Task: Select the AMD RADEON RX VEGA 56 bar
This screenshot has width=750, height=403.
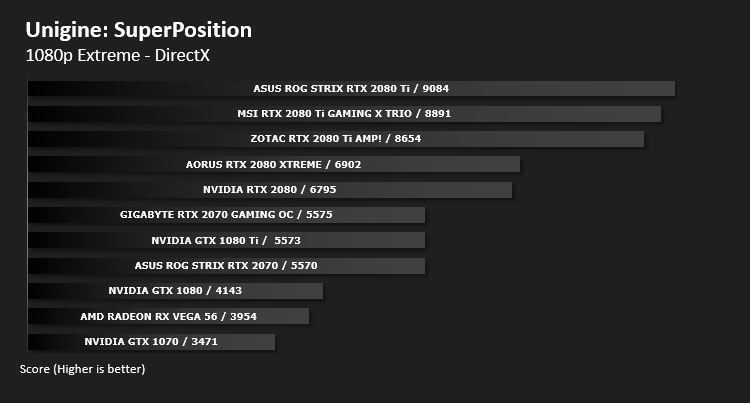Action: tap(168, 316)
